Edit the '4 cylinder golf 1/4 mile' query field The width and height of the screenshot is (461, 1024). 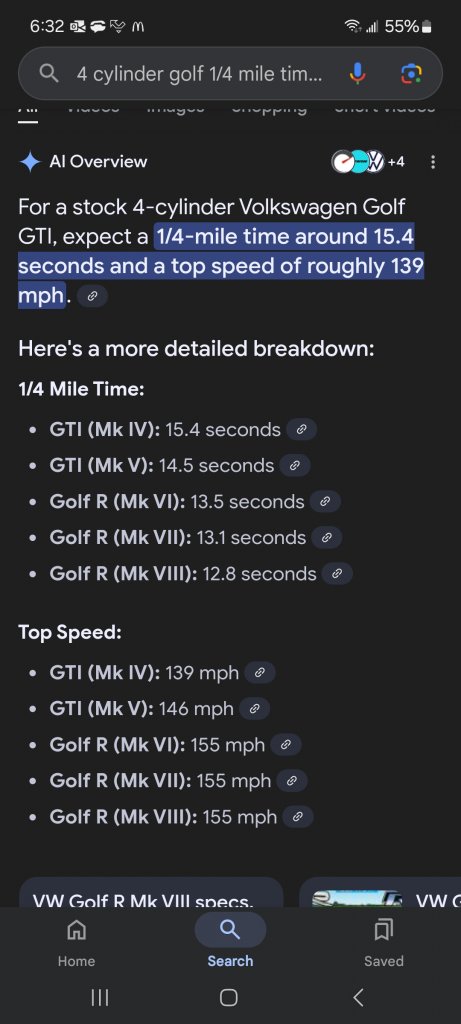click(200, 74)
